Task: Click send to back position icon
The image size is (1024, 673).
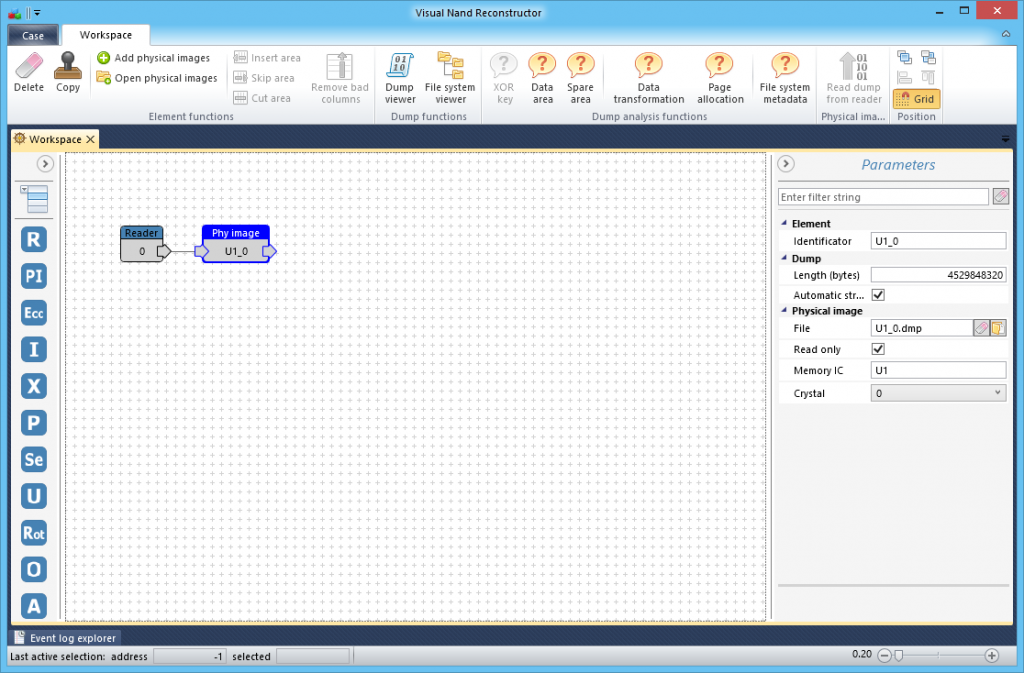Action: [x=928, y=57]
